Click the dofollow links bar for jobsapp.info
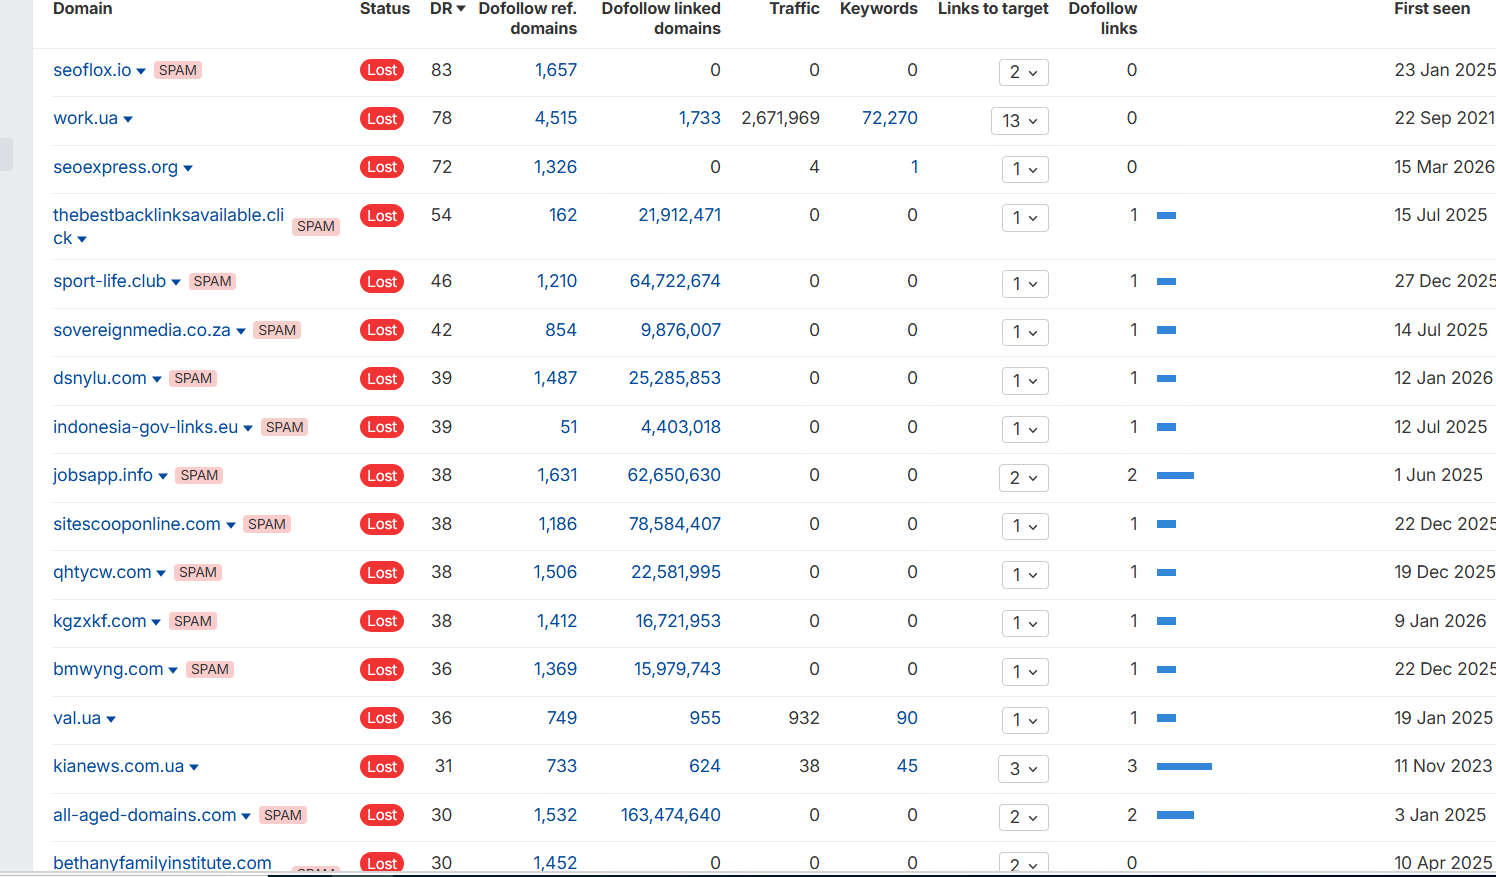The height and width of the screenshot is (877, 1496). [1175, 475]
